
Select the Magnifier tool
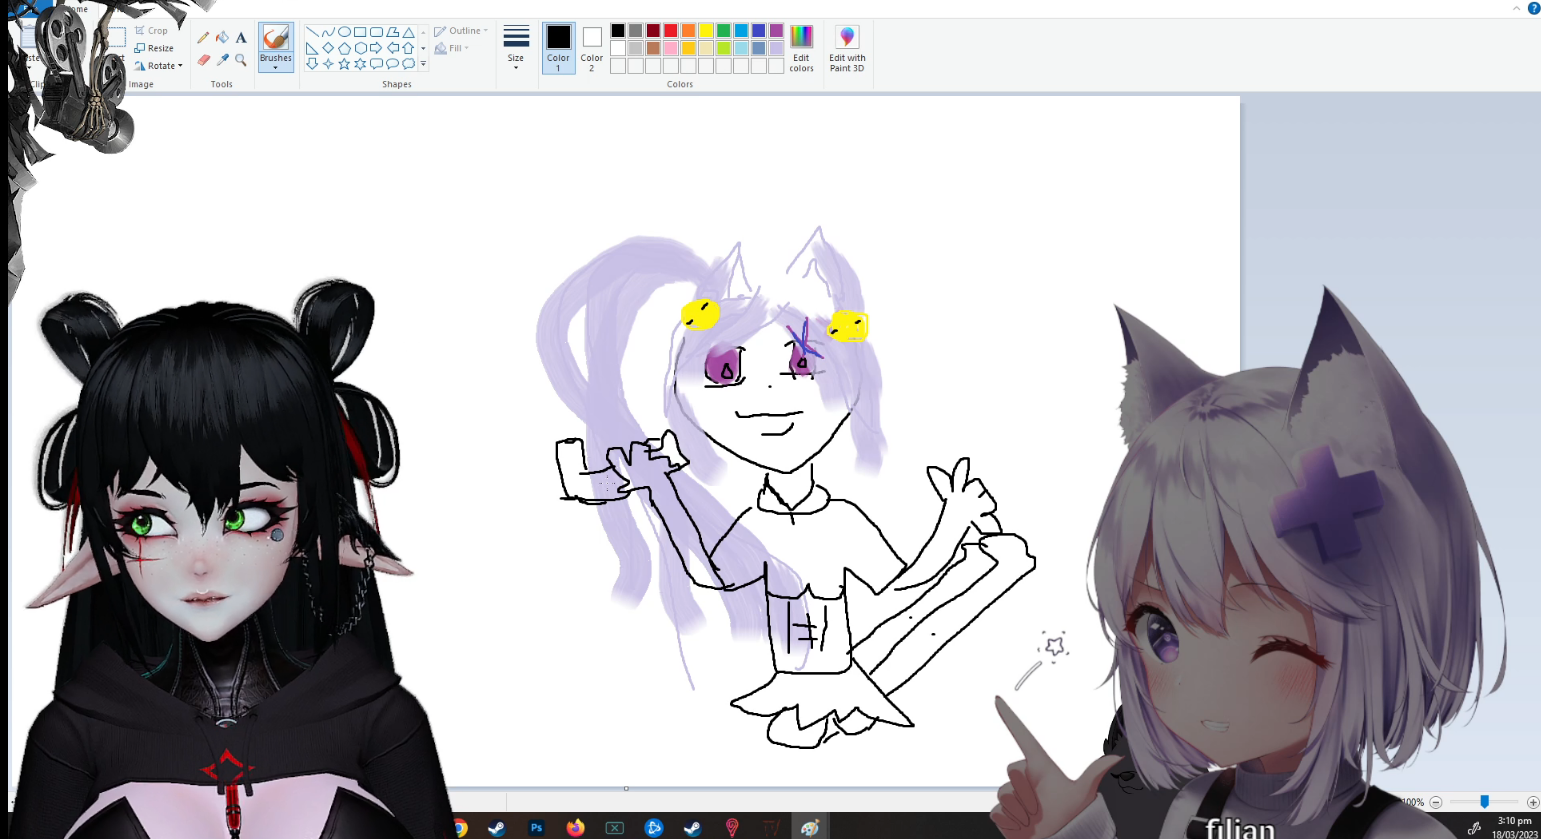point(241,60)
